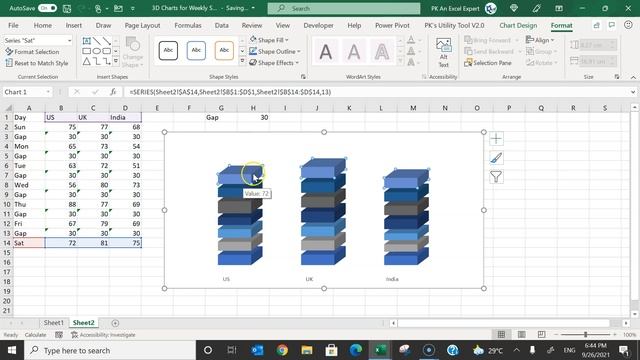This screenshot has height=360, width=640.
Task: Click Reset to Match Style
Action: (37, 63)
